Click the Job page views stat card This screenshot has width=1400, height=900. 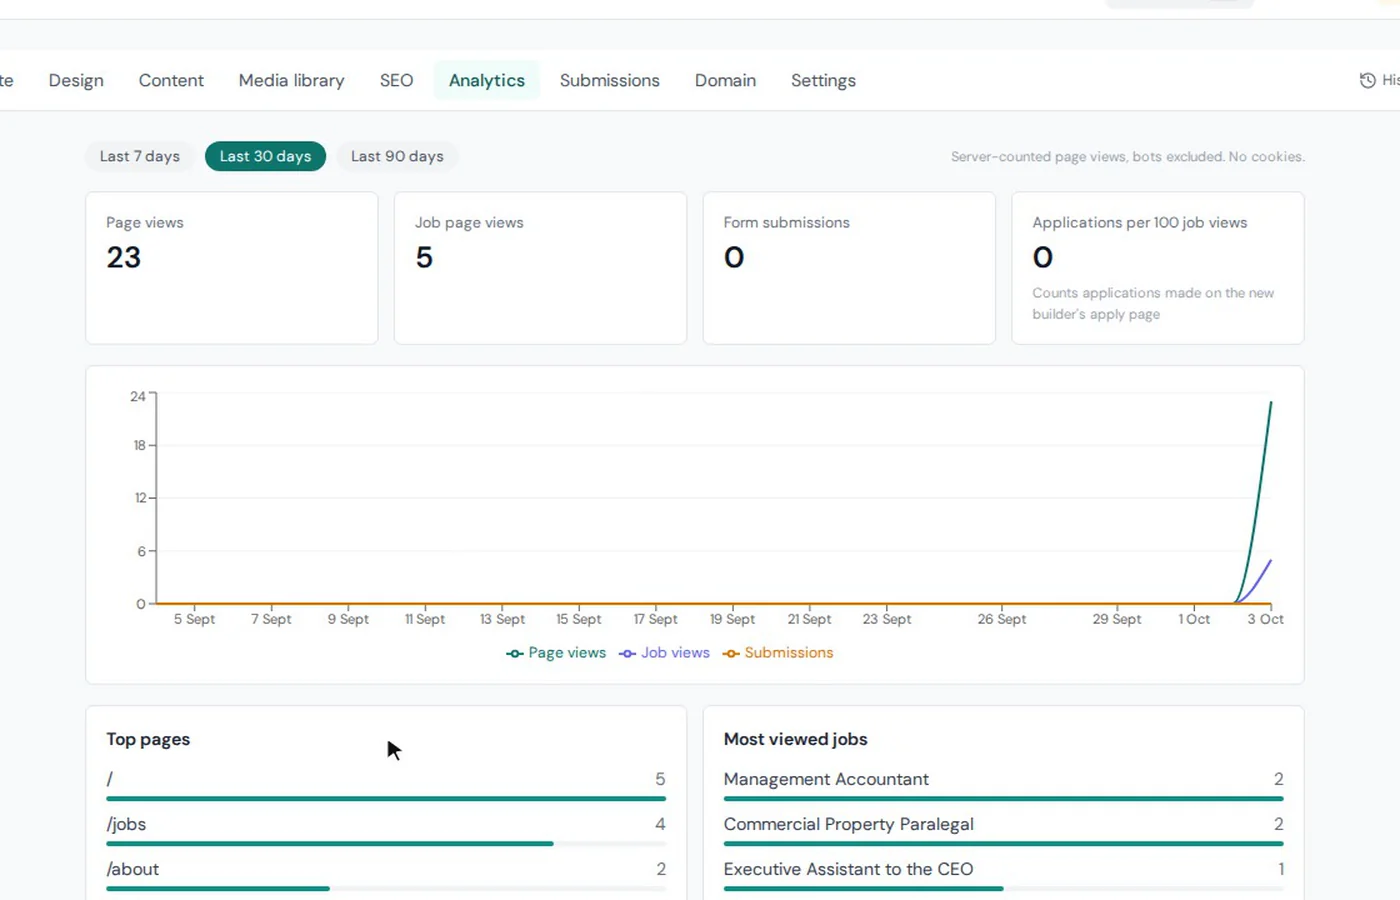click(x=540, y=268)
